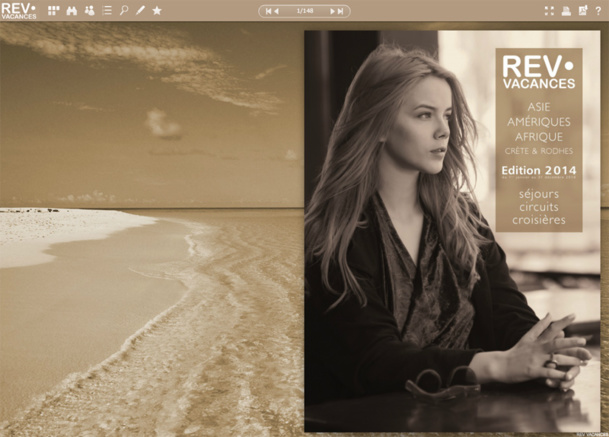The image size is (609, 437).
Task: Open the table of contents list
Action: point(107,10)
